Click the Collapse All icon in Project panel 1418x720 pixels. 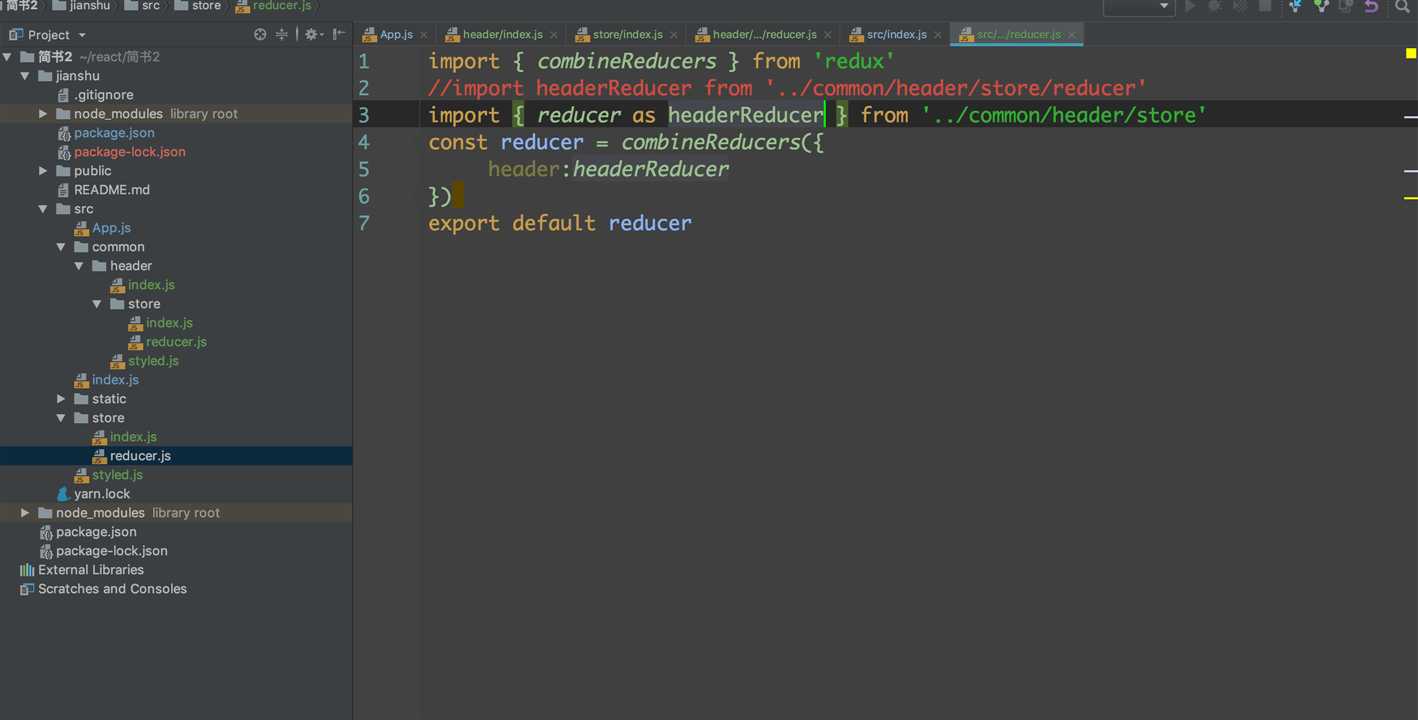pos(282,34)
